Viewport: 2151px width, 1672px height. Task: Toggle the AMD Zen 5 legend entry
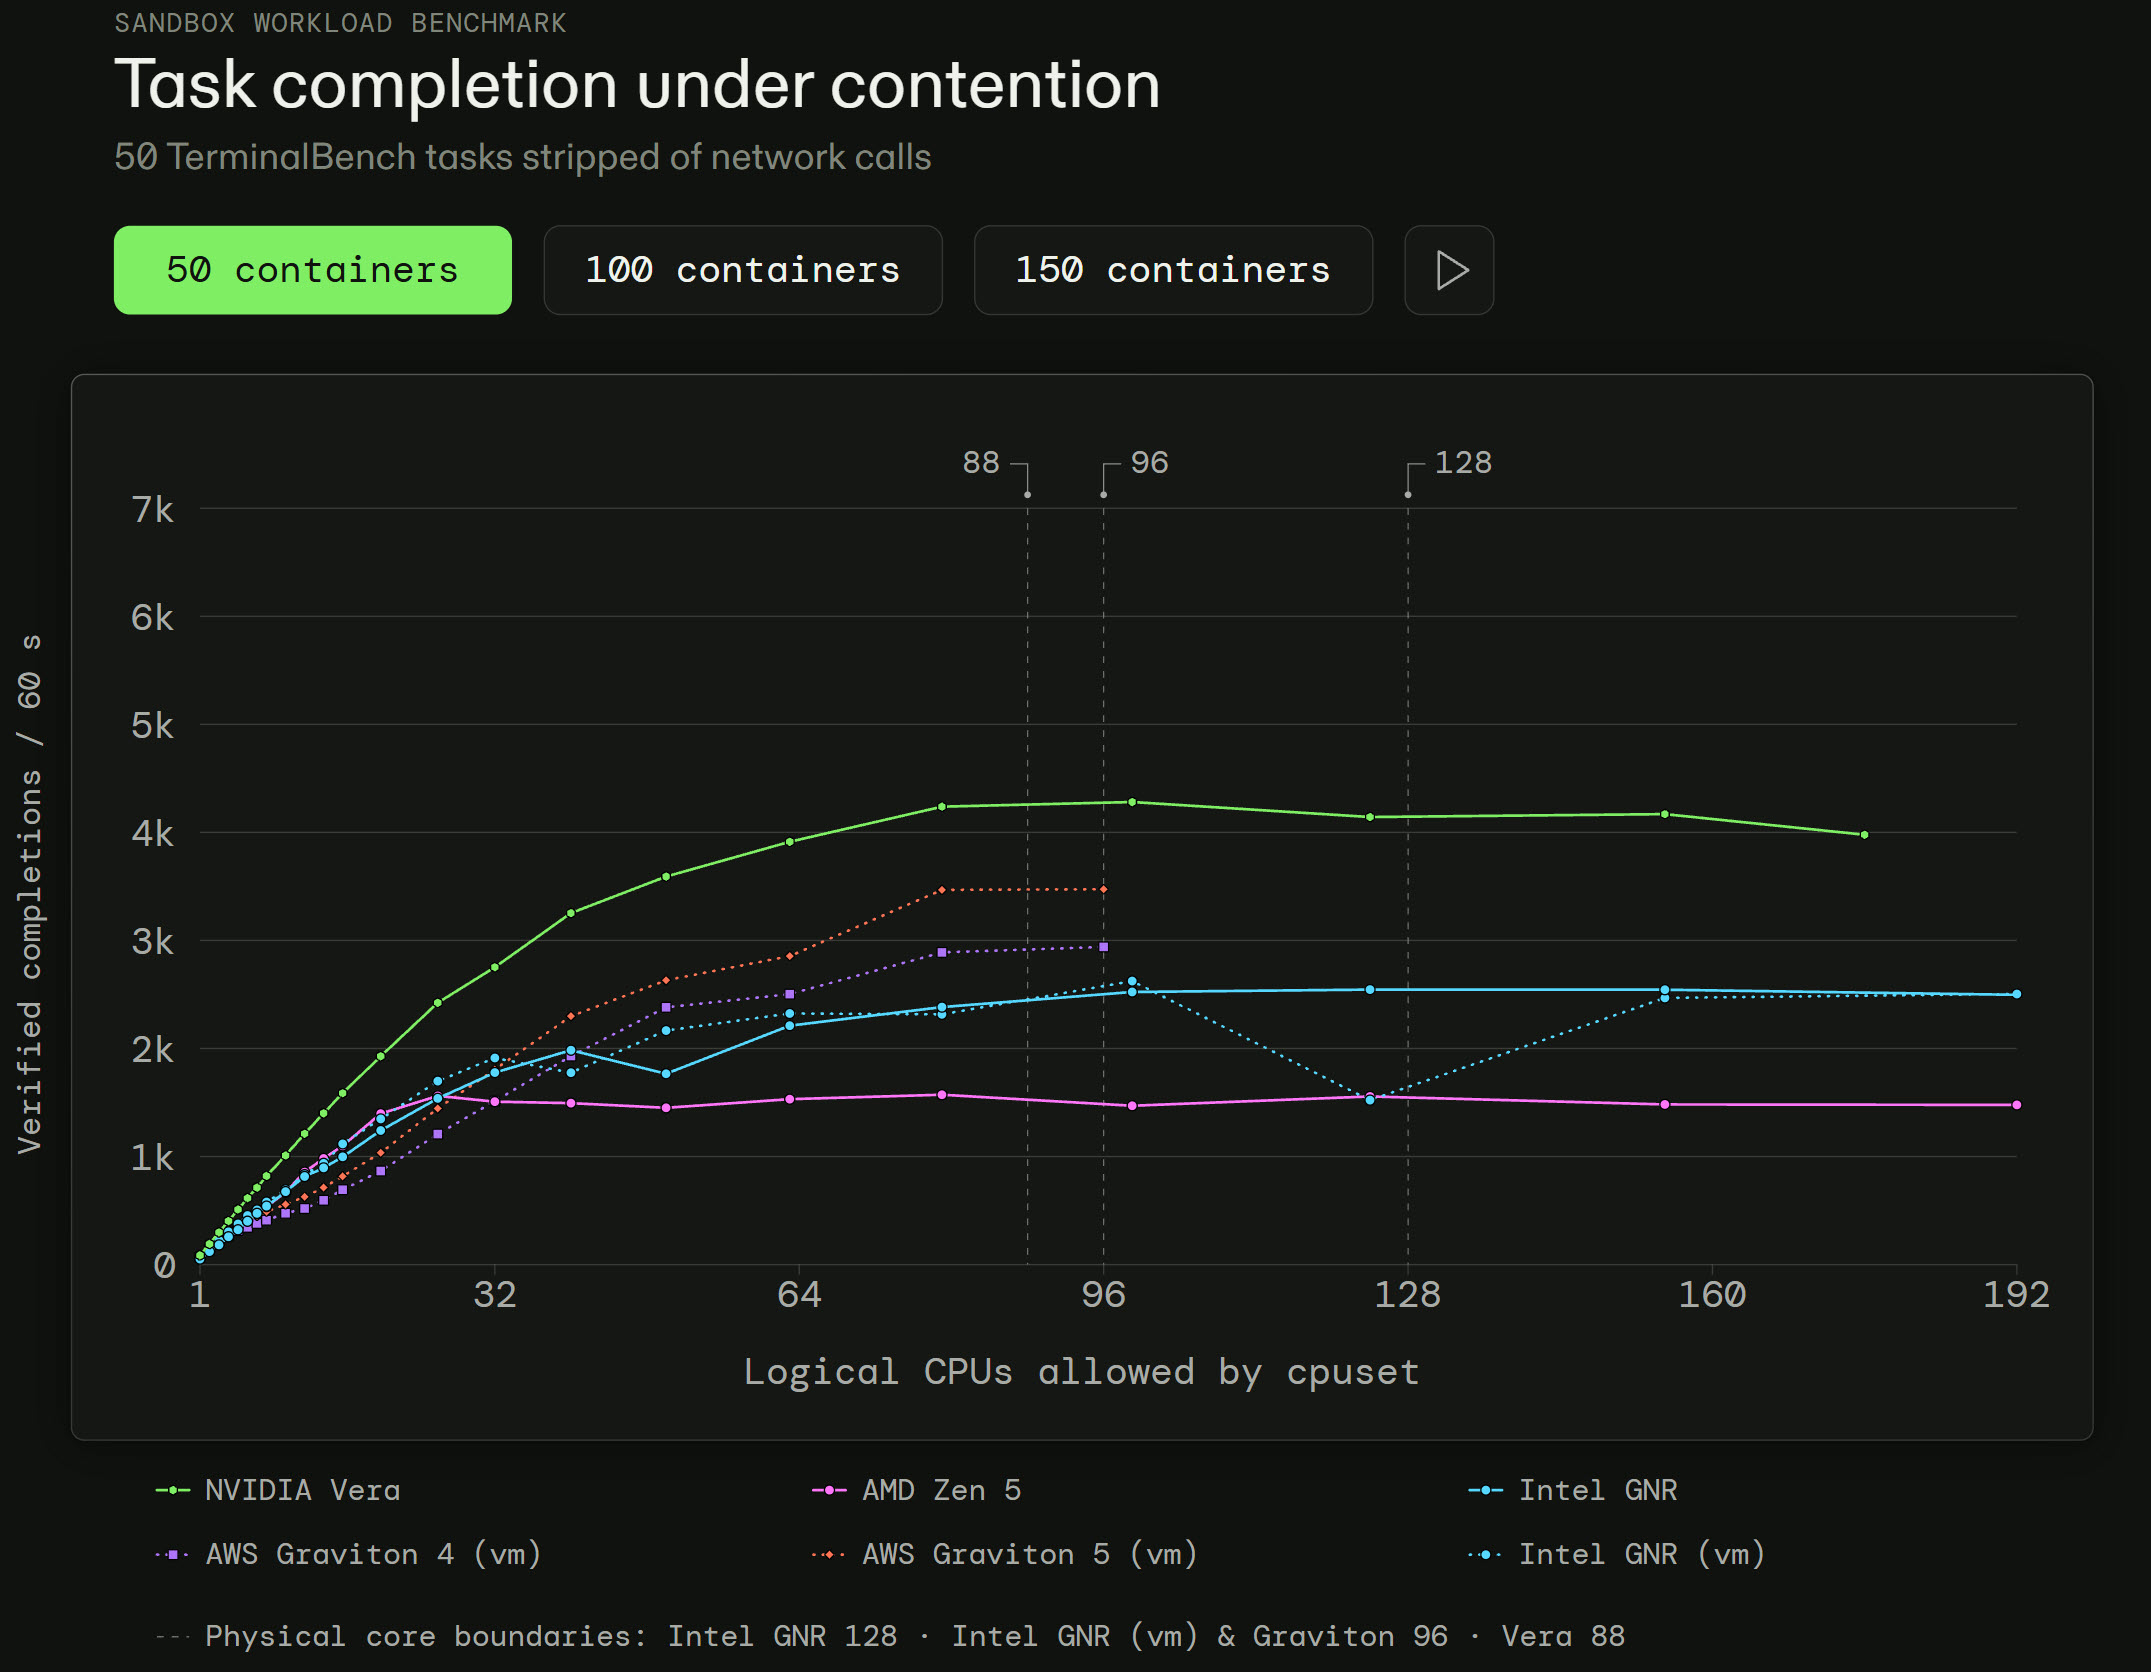tap(917, 1490)
